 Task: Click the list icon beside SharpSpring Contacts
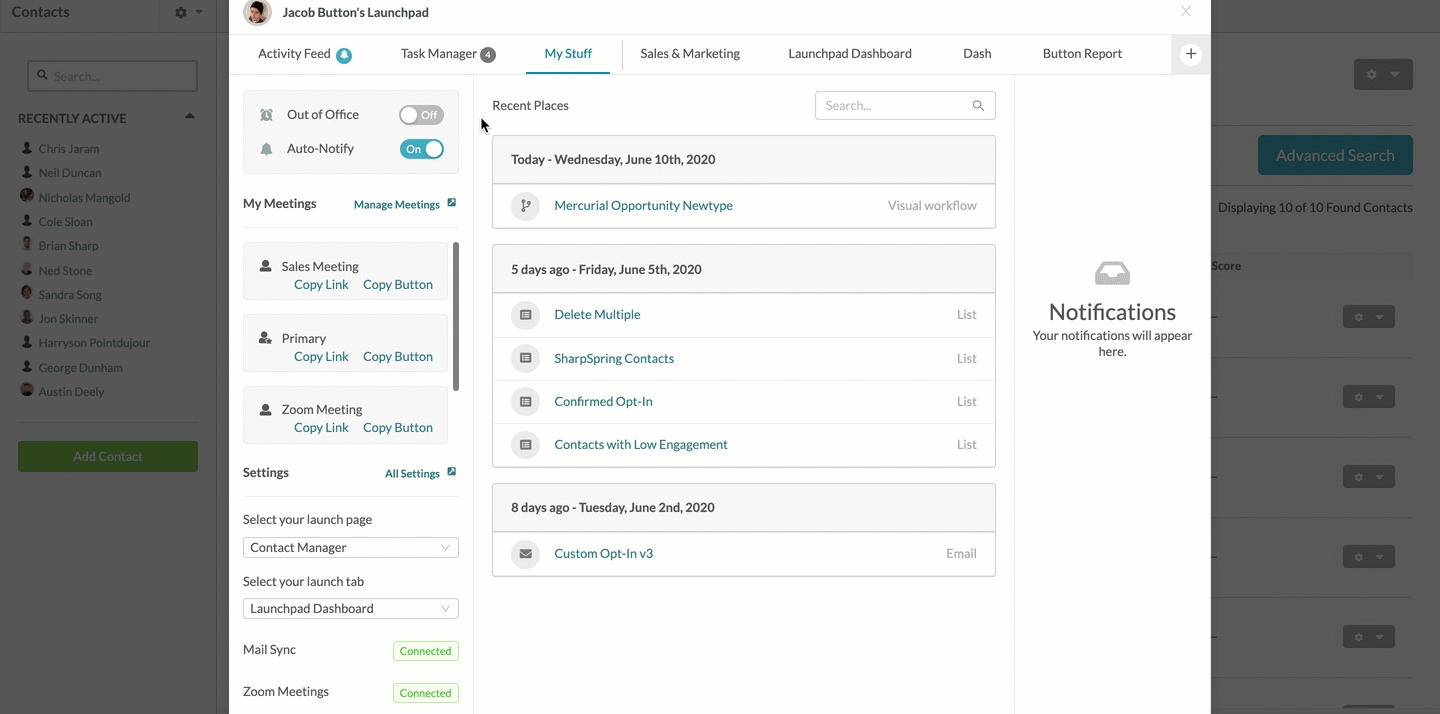pos(525,358)
